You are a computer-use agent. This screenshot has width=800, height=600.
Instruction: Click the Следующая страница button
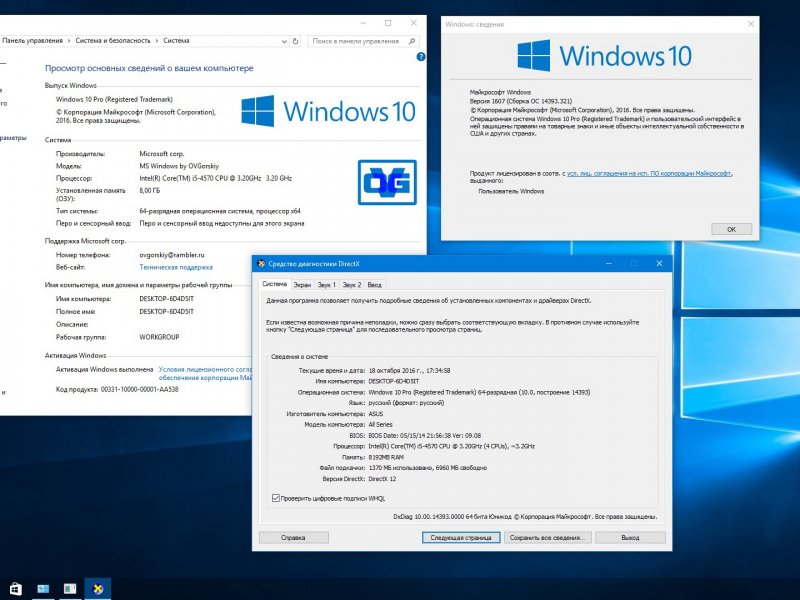(461, 537)
